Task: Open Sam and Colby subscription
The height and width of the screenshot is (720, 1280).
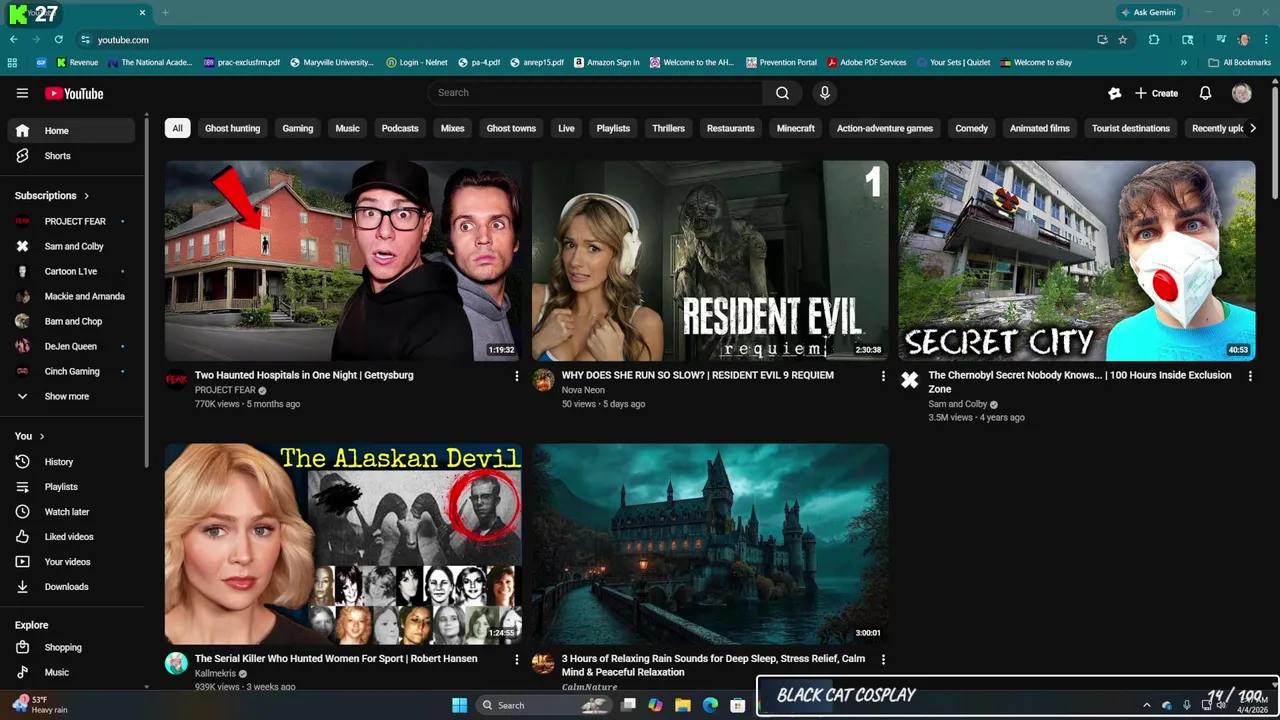Action: coord(71,246)
